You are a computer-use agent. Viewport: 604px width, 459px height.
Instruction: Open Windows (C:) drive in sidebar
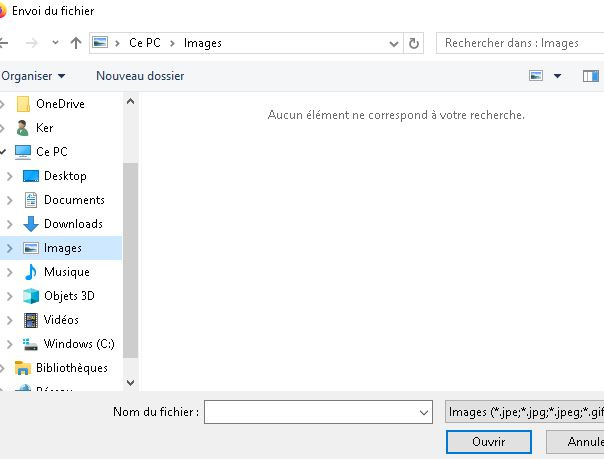79,343
